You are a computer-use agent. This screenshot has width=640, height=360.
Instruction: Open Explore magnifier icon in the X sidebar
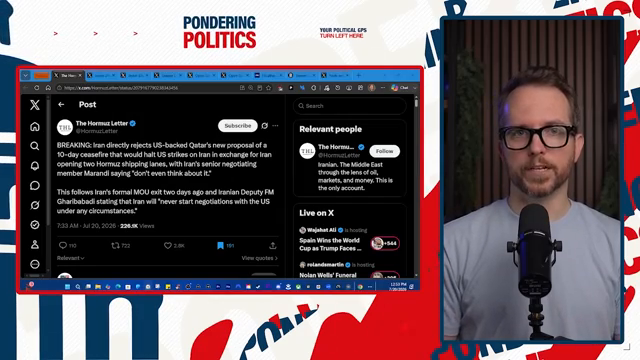(35, 146)
